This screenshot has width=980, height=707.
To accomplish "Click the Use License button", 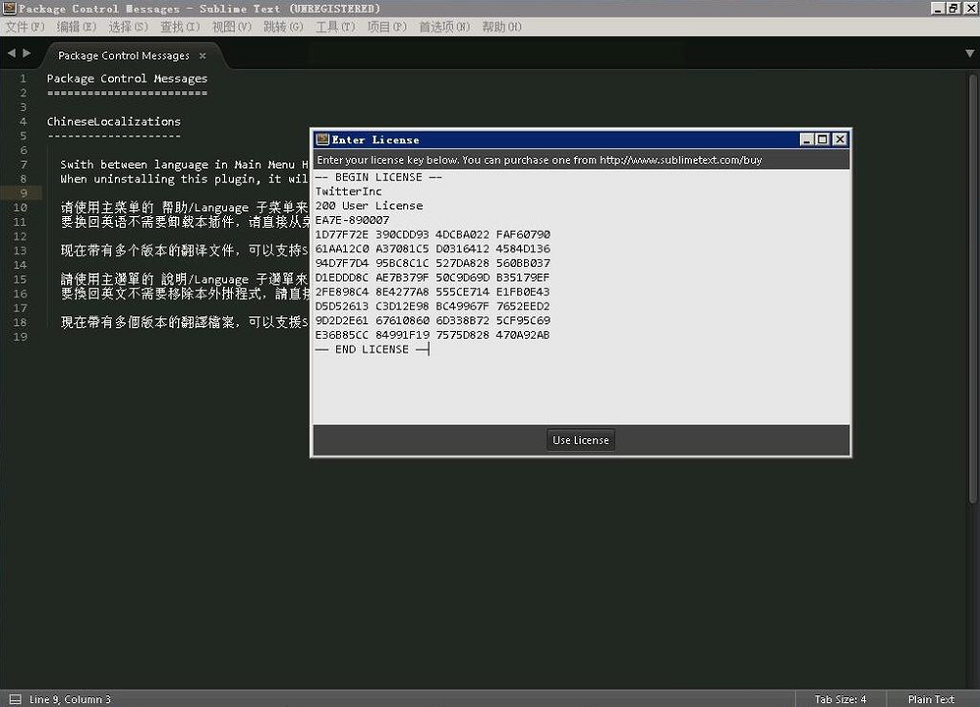I will pyautogui.click(x=580, y=440).
